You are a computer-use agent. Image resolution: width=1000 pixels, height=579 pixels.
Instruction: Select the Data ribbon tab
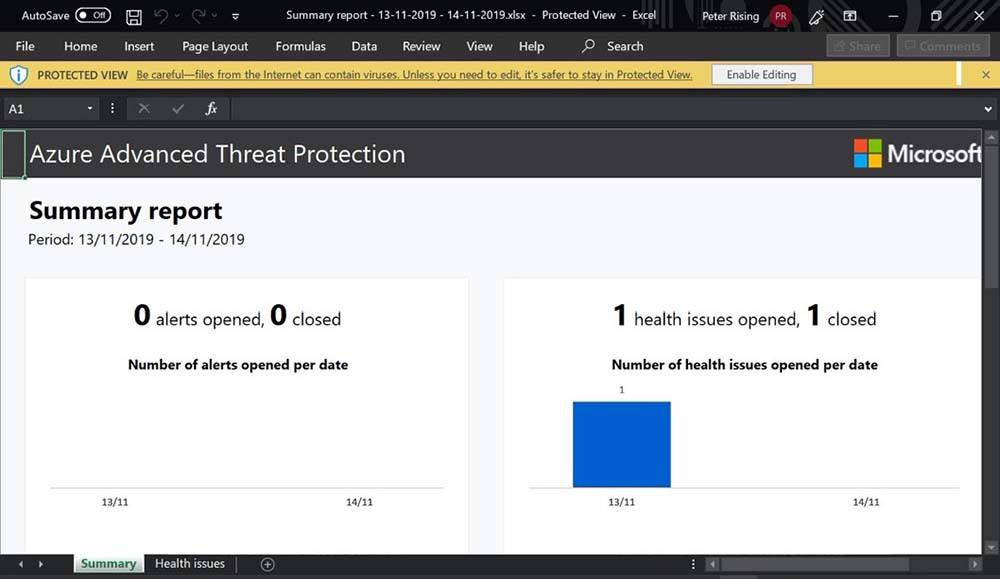364,46
